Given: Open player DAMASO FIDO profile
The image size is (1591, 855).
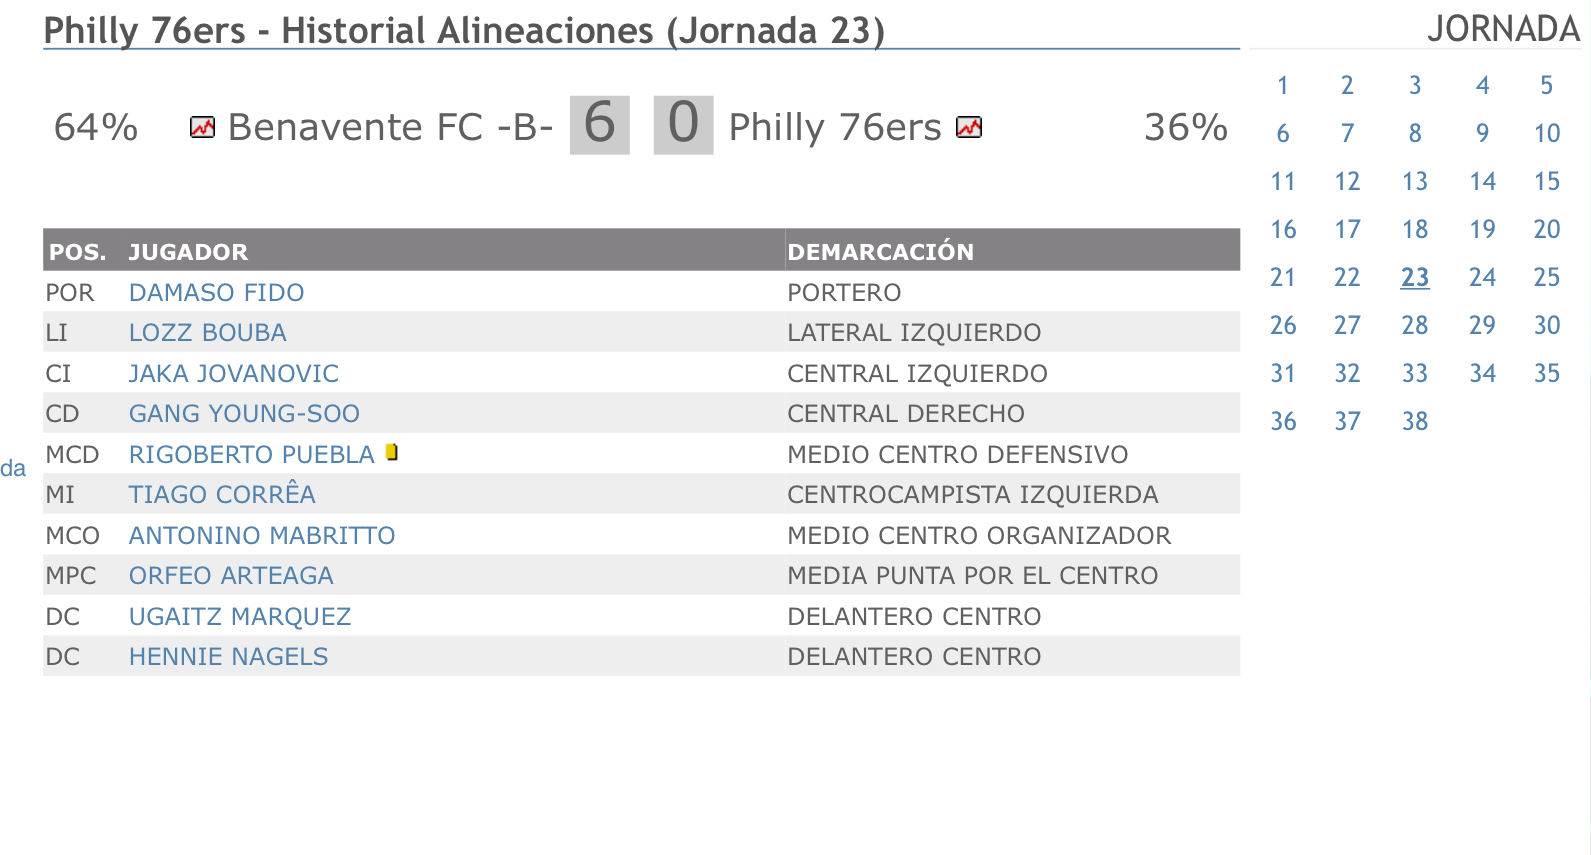Looking at the screenshot, I should pyautogui.click(x=216, y=293).
